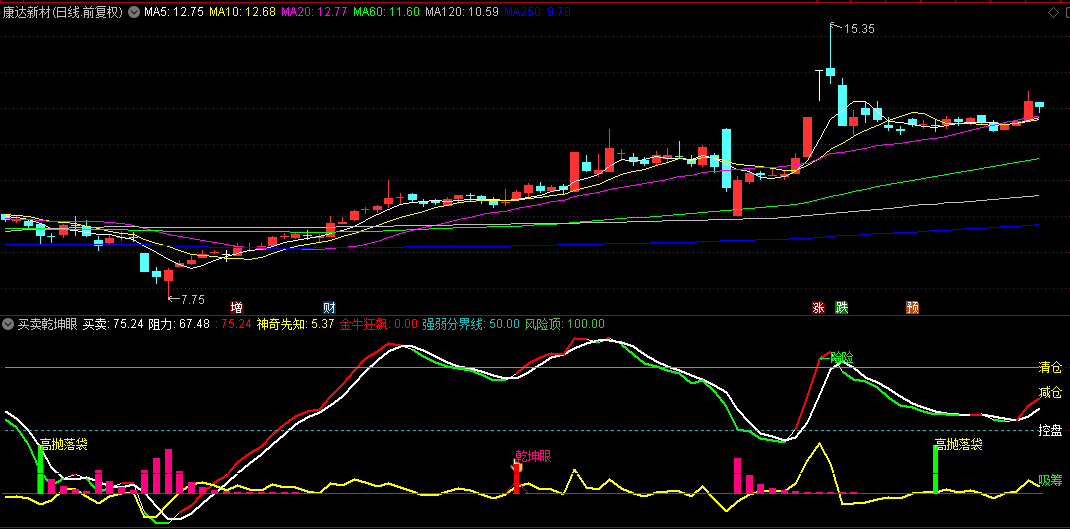Click the red 金牛狂飙: 0.00 value
The height and width of the screenshot is (529, 1070).
pyautogui.click(x=378, y=324)
